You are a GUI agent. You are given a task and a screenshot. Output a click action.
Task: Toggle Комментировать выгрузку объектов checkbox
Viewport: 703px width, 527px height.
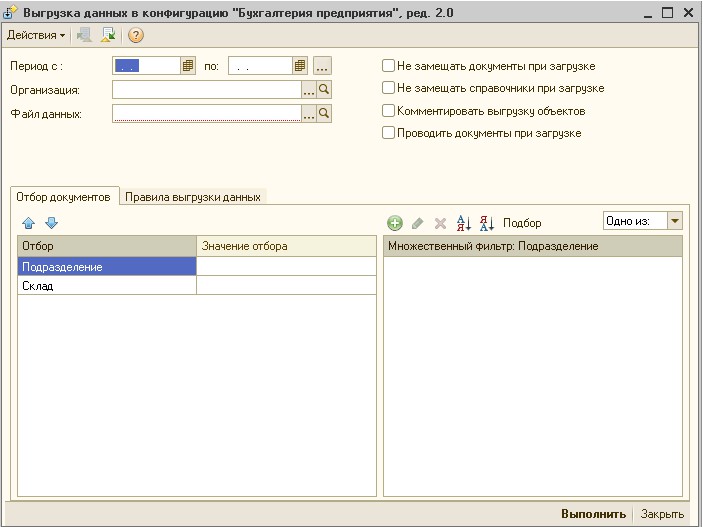(x=388, y=111)
